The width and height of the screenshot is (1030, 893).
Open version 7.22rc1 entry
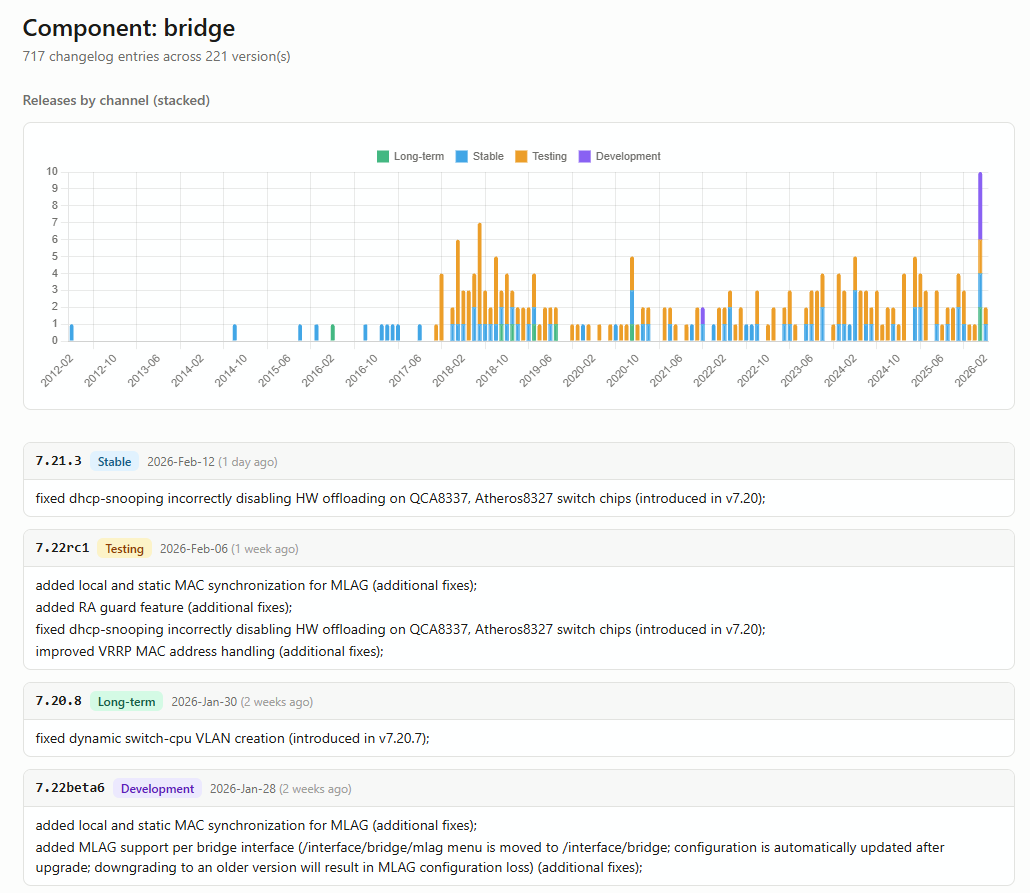(62, 548)
